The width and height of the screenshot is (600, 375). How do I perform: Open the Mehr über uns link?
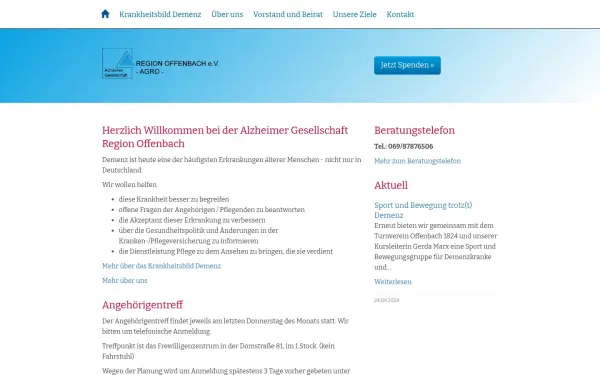[125, 280]
